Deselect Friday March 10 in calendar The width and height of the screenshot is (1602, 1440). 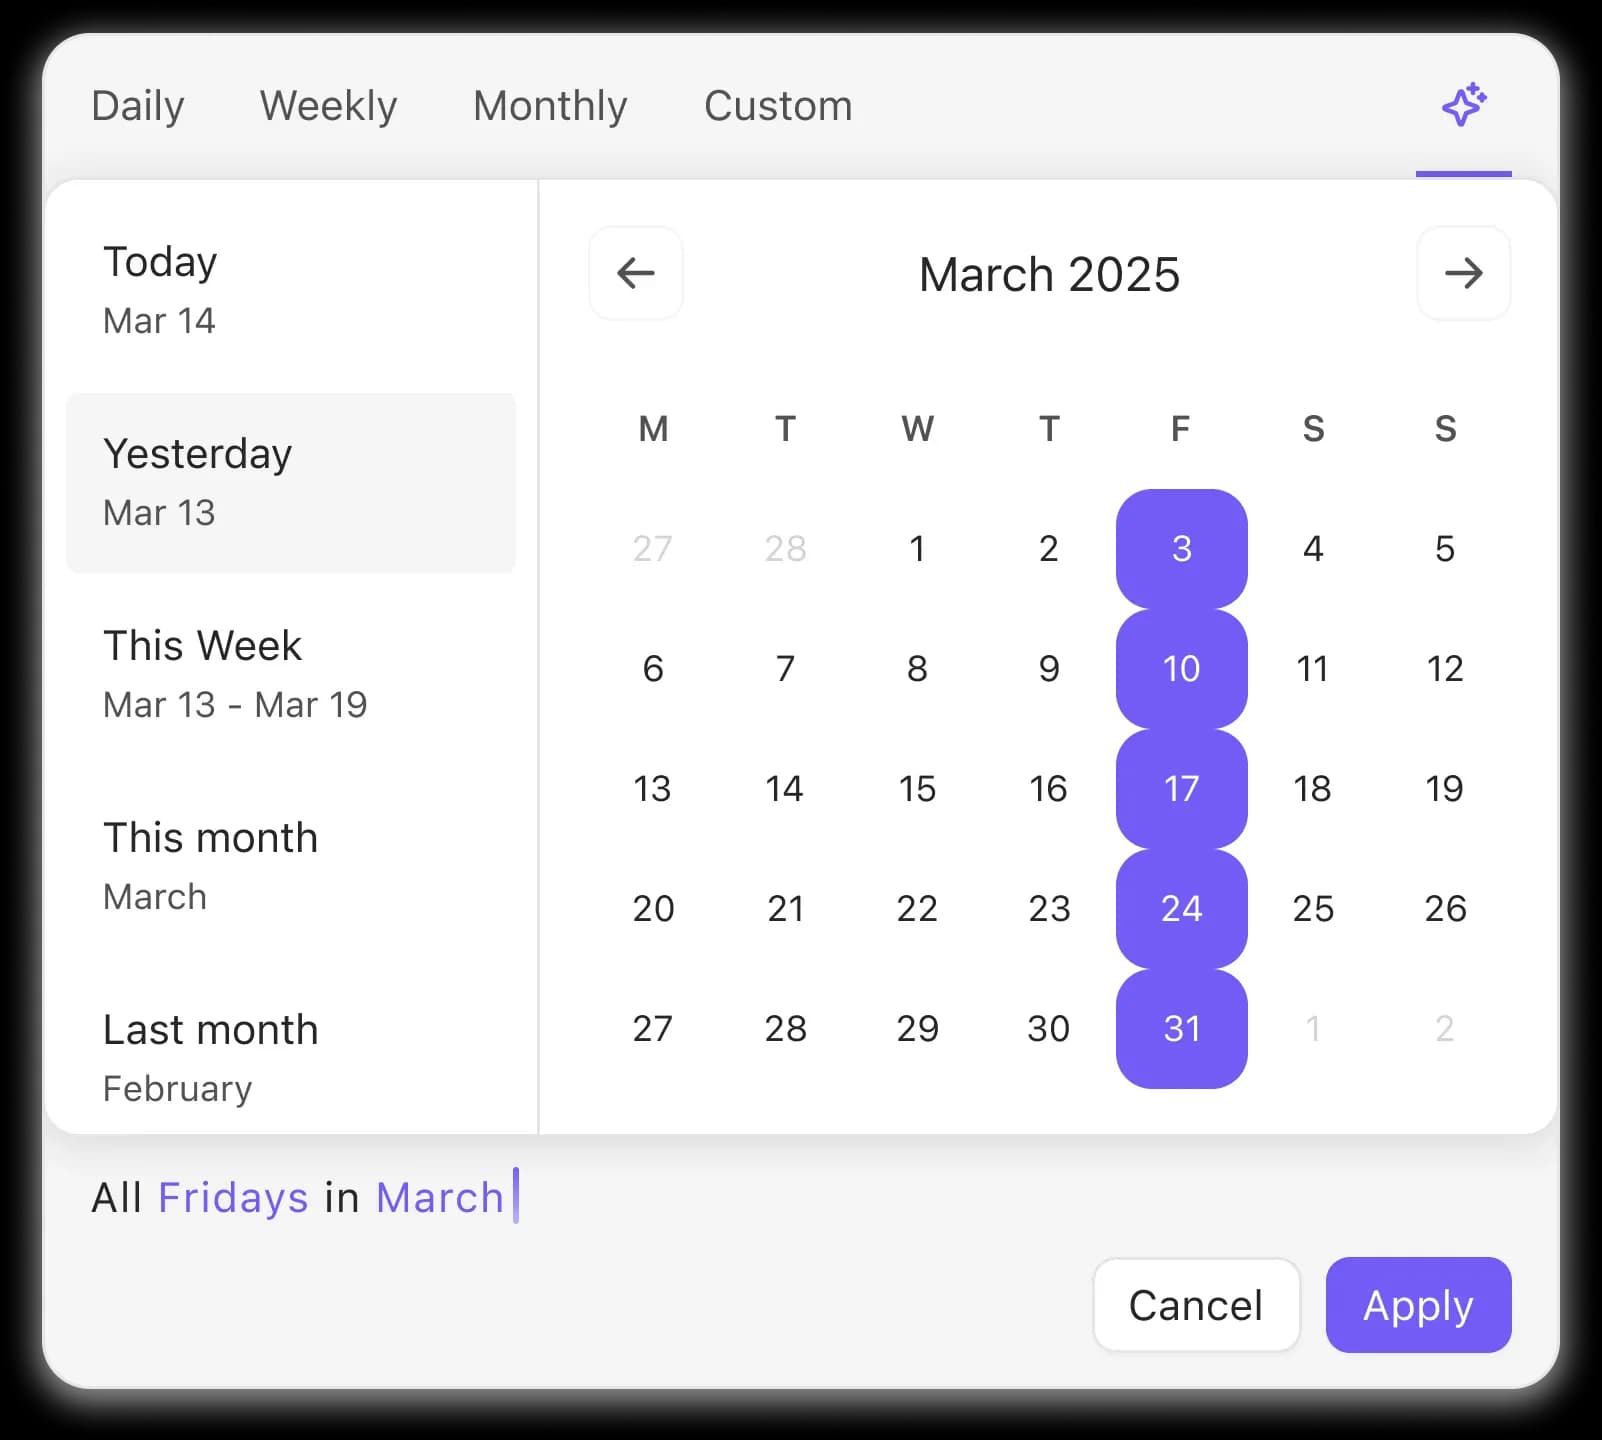(x=1181, y=668)
